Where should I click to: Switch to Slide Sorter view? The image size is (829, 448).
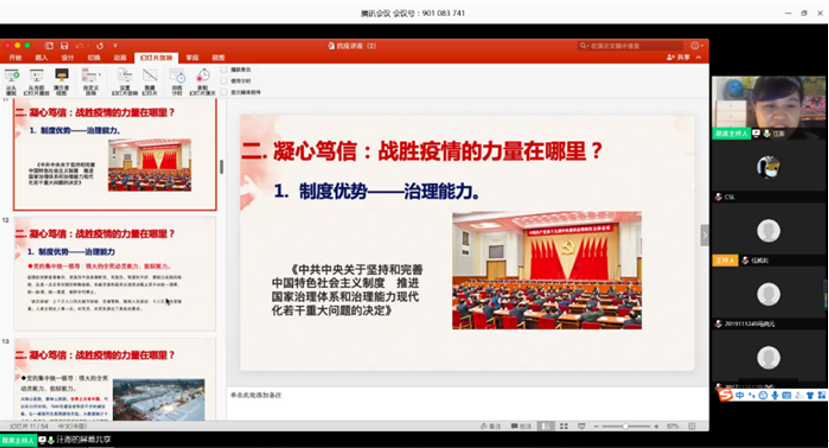(x=564, y=426)
